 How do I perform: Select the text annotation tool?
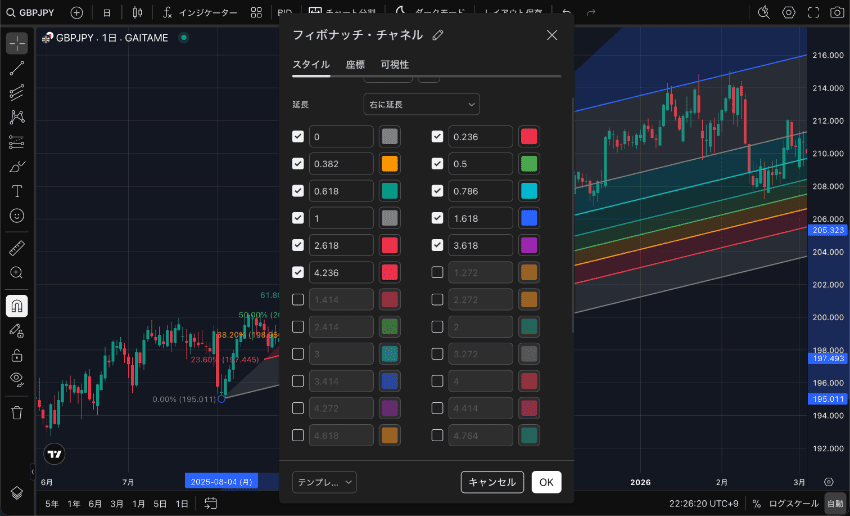coord(17,191)
